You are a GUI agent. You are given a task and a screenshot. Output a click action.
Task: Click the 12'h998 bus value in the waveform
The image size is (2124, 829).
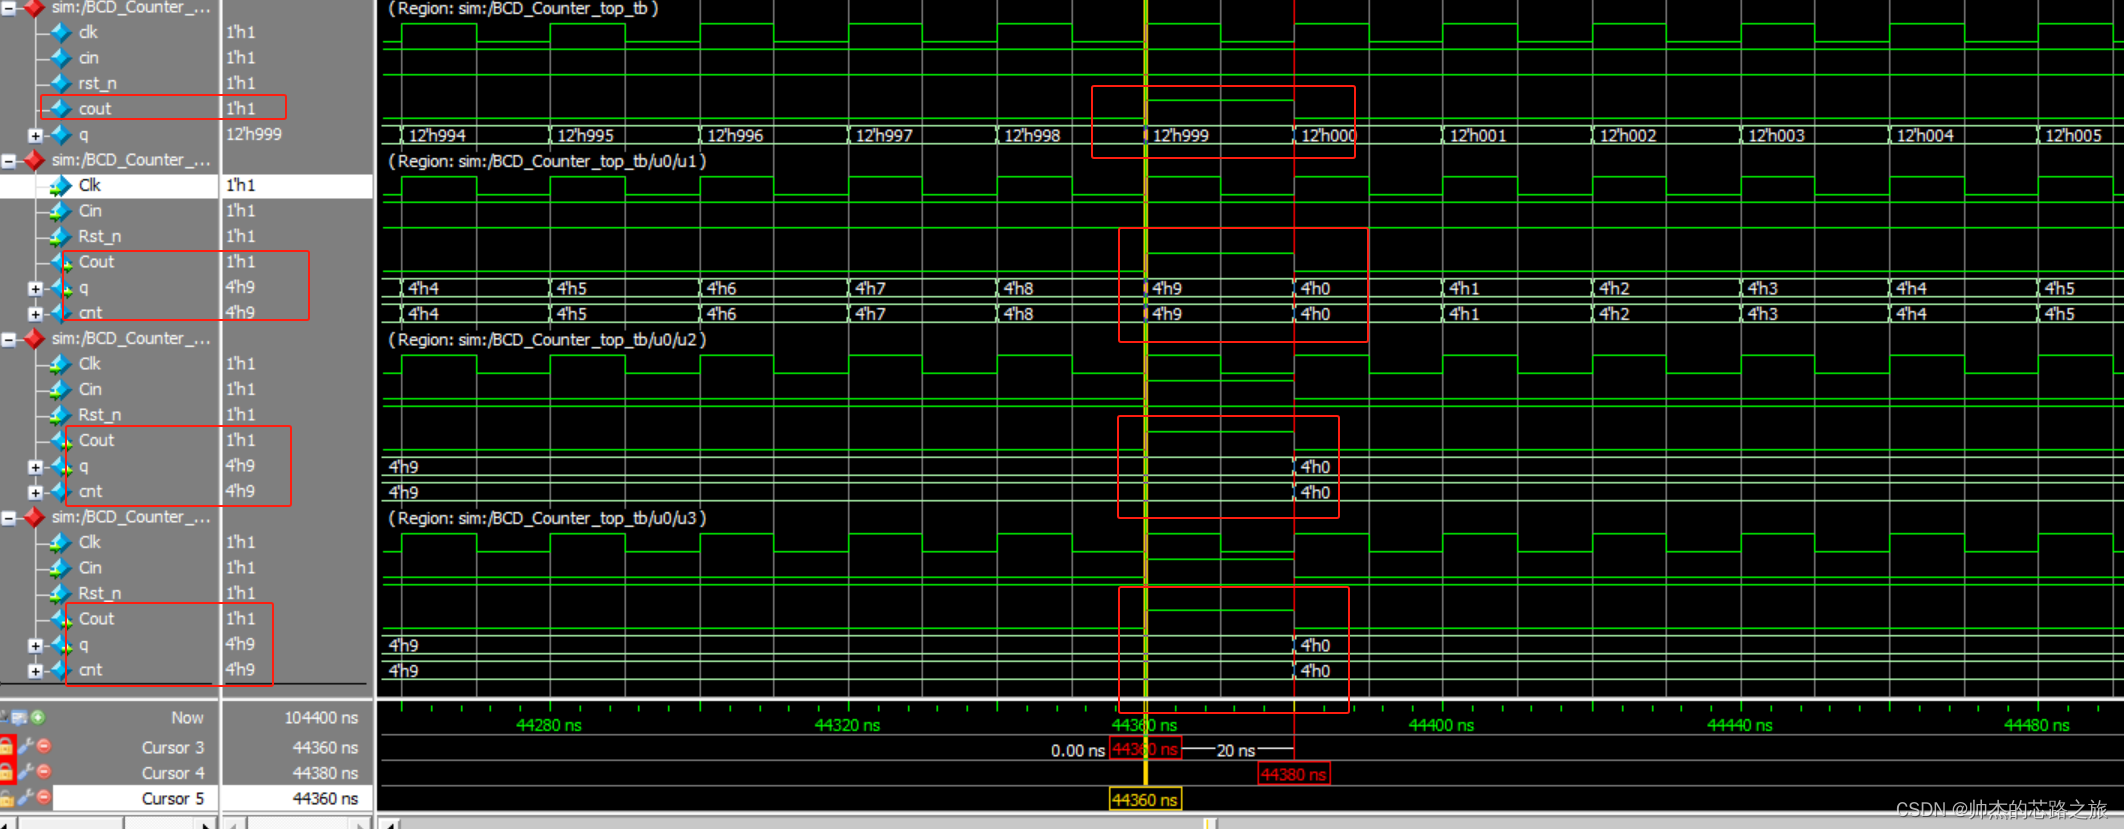point(1031,135)
